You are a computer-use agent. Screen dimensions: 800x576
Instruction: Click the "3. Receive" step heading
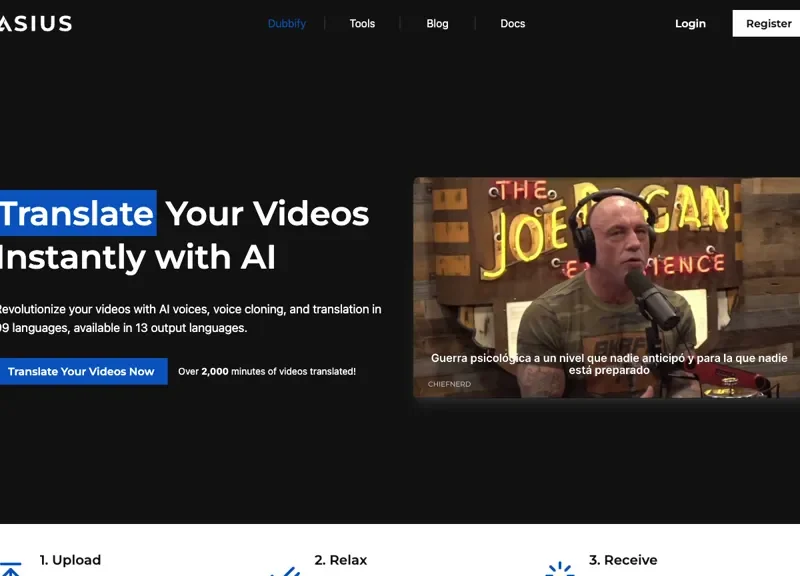[623, 560]
